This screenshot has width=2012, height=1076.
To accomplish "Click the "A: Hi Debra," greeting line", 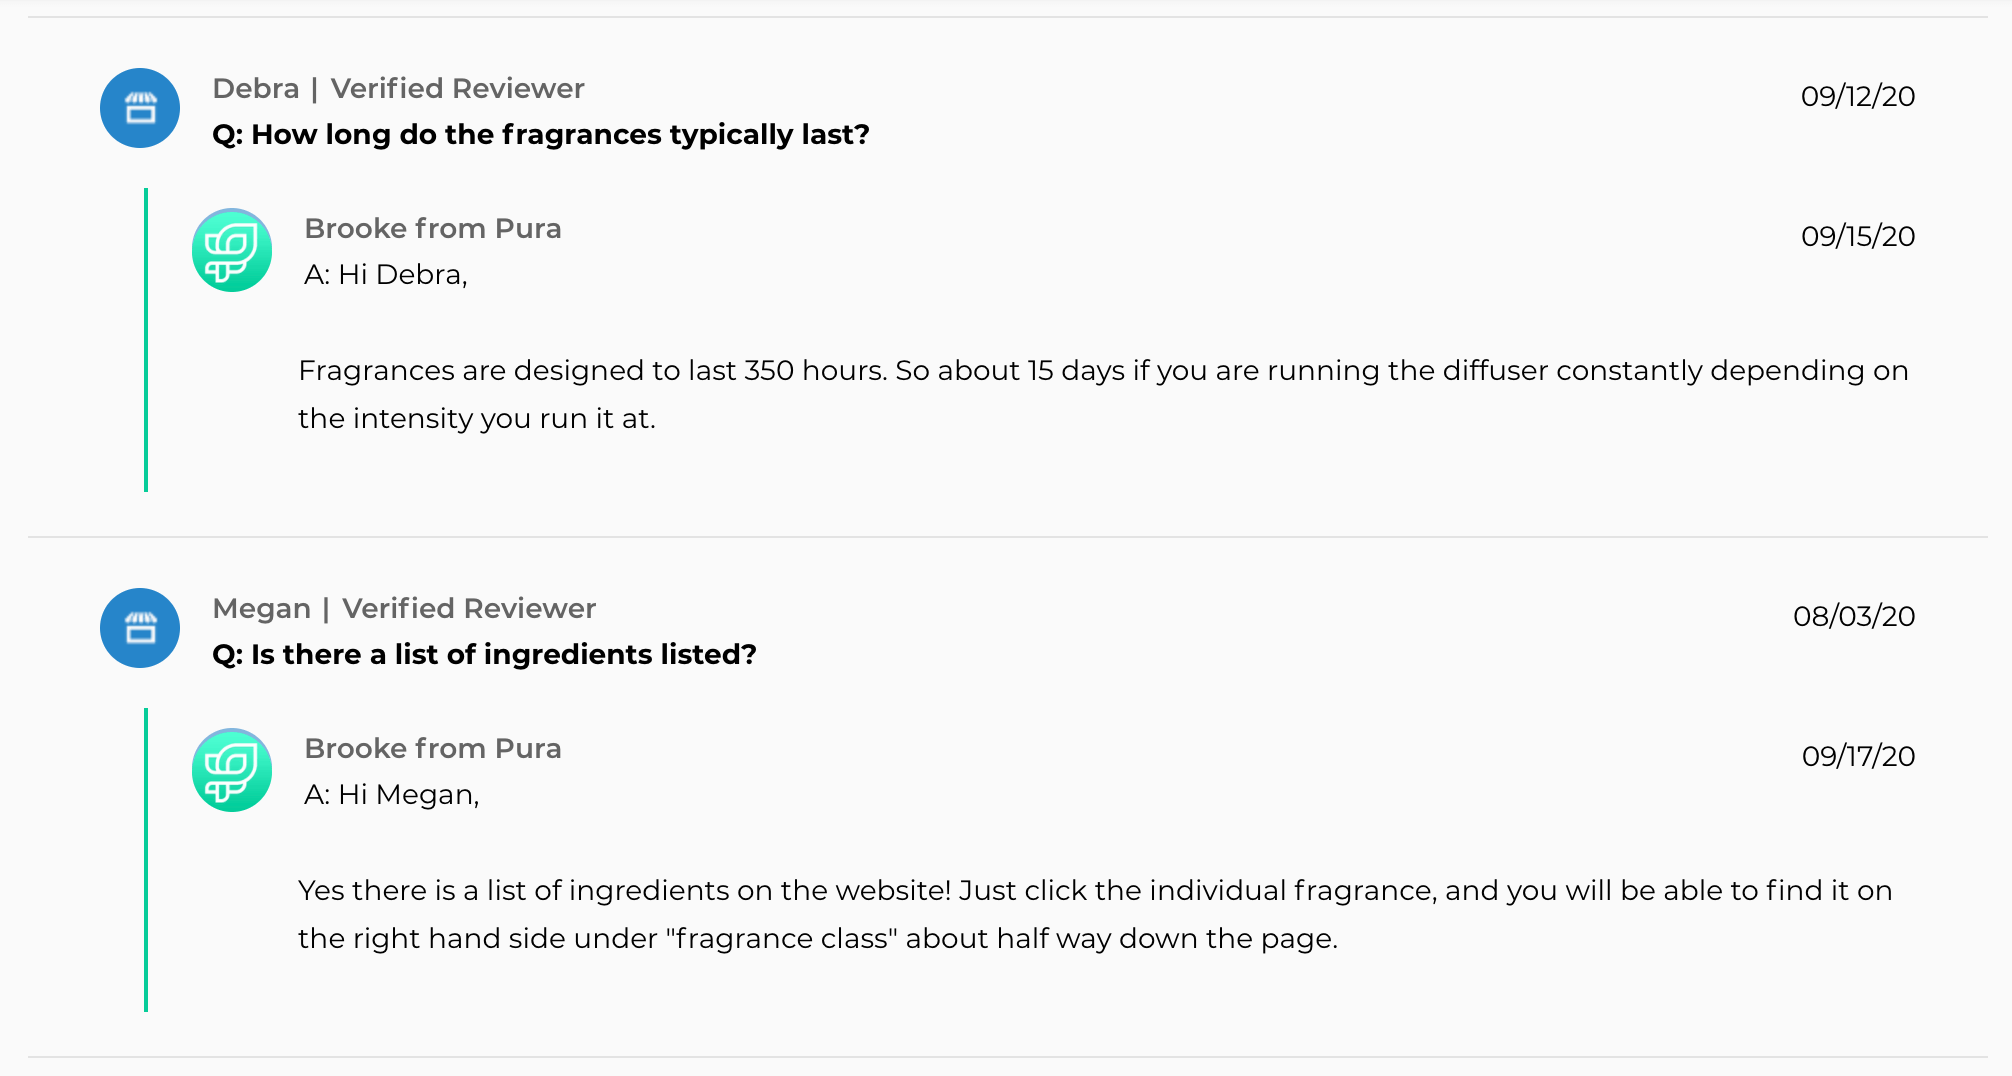I will click(386, 275).
